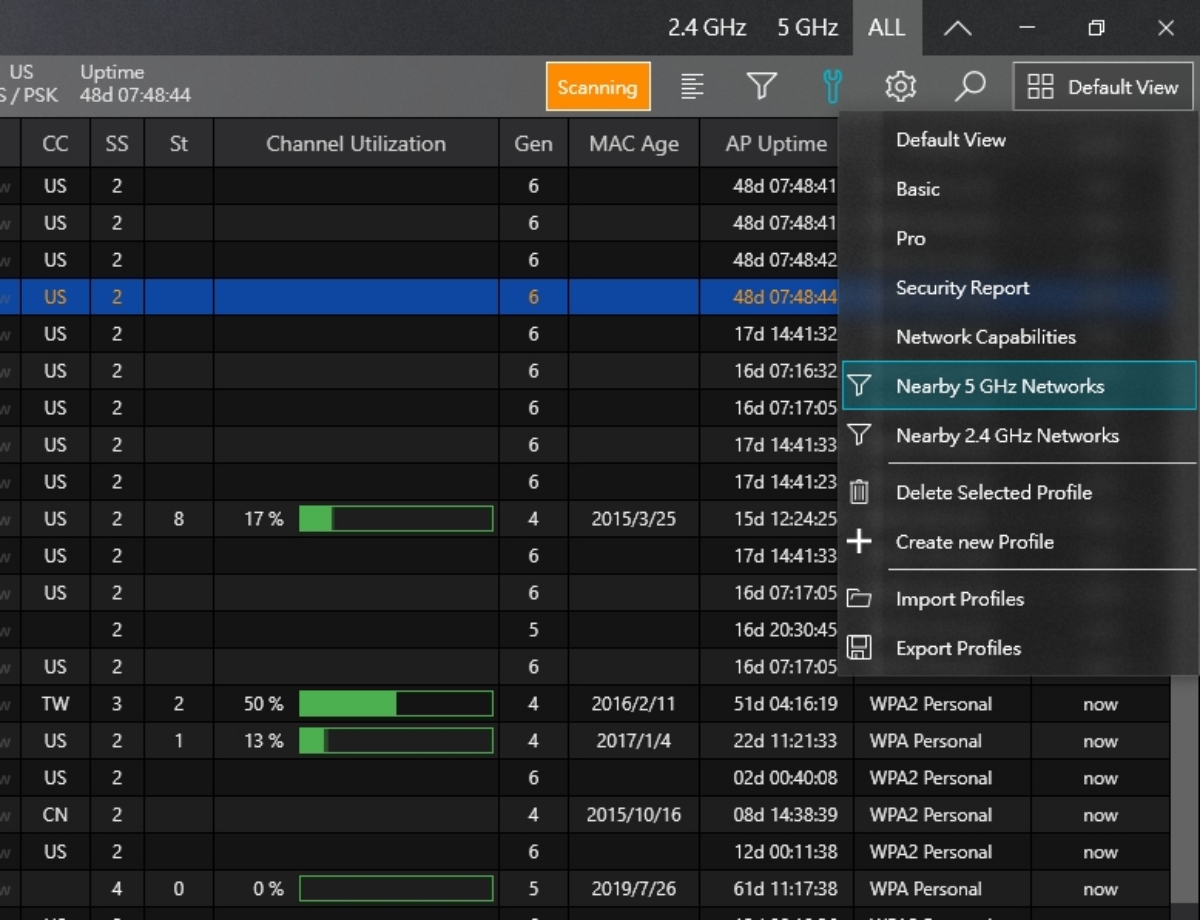This screenshot has height=920, width=1200.
Task: Click the blue wrench tools icon
Action: tap(831, 87)
